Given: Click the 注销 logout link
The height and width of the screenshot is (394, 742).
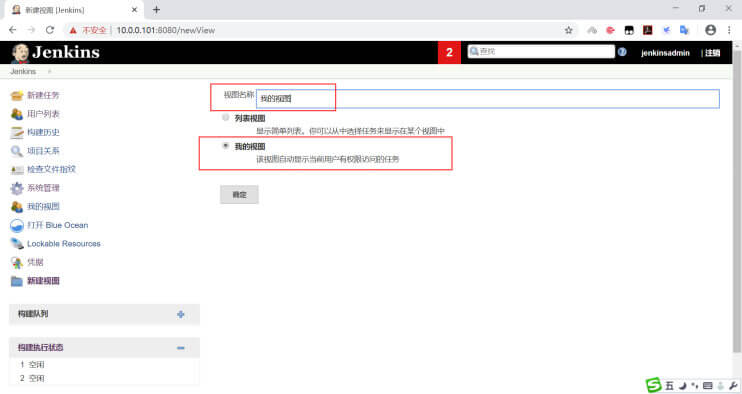Looking at the screenshot, I should pos(713,53).
